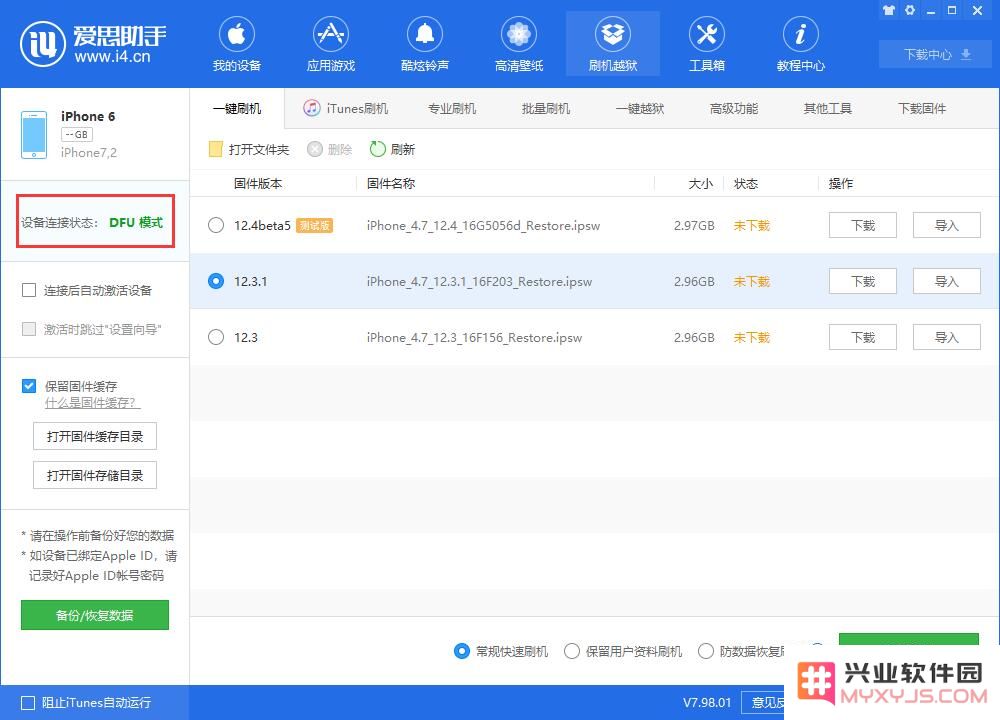Switch to 专业刷机 tab
The width and height of the screenshot is (1000, 720).
coord(452,108)
